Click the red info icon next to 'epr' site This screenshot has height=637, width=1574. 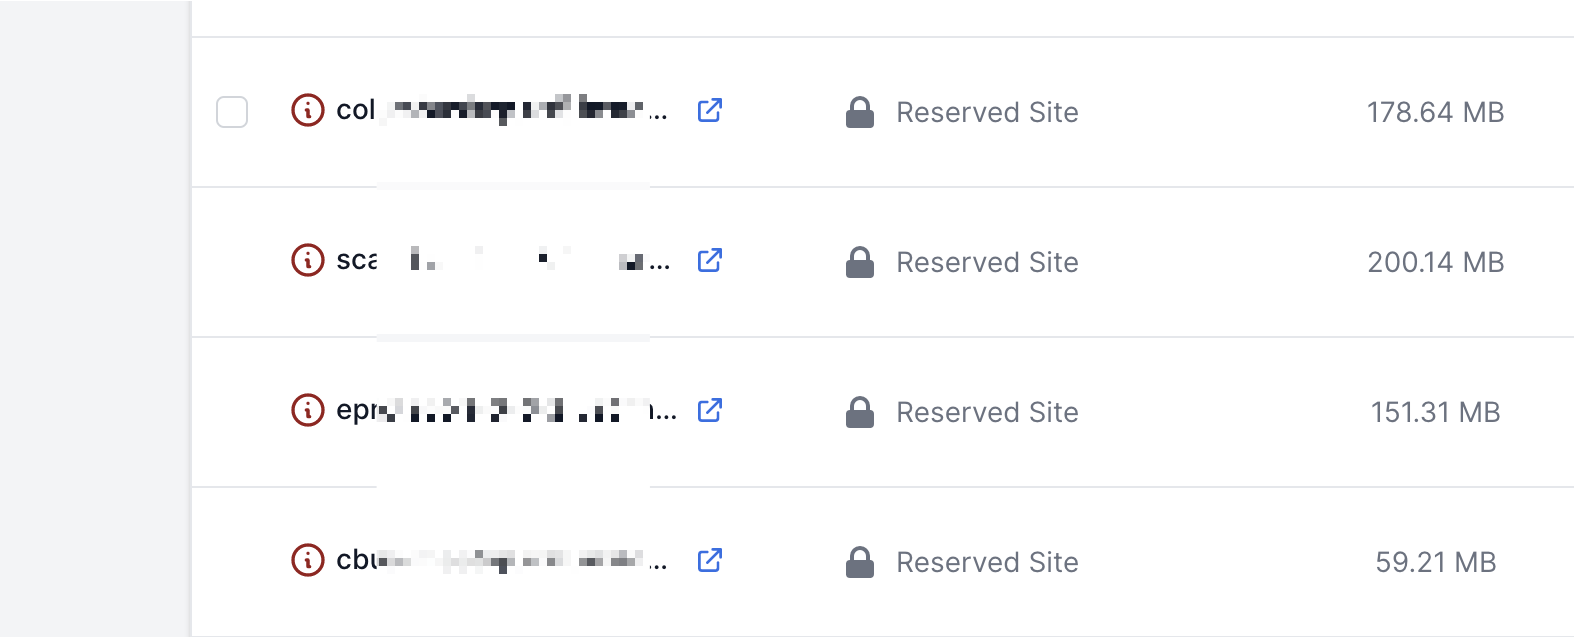click(308, 410)
